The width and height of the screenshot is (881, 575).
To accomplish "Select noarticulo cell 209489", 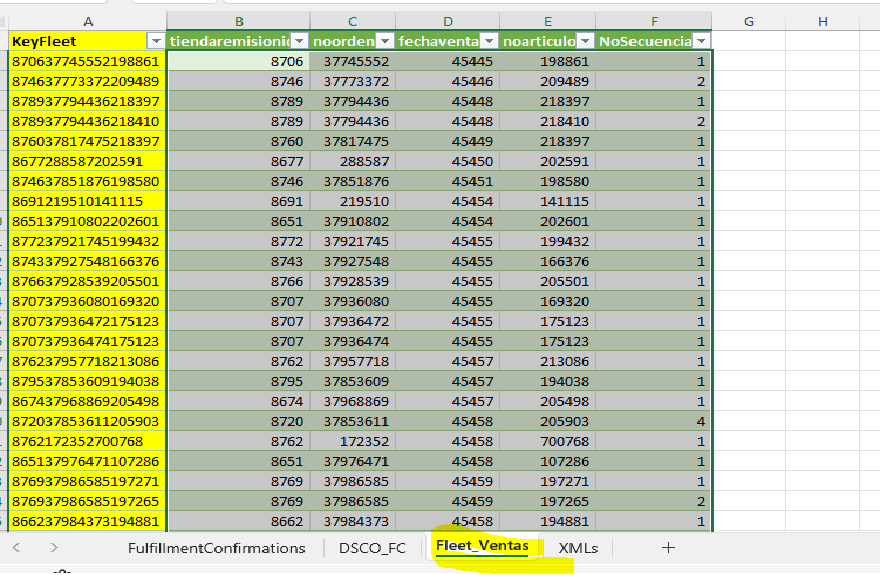I will pos(548,82).
